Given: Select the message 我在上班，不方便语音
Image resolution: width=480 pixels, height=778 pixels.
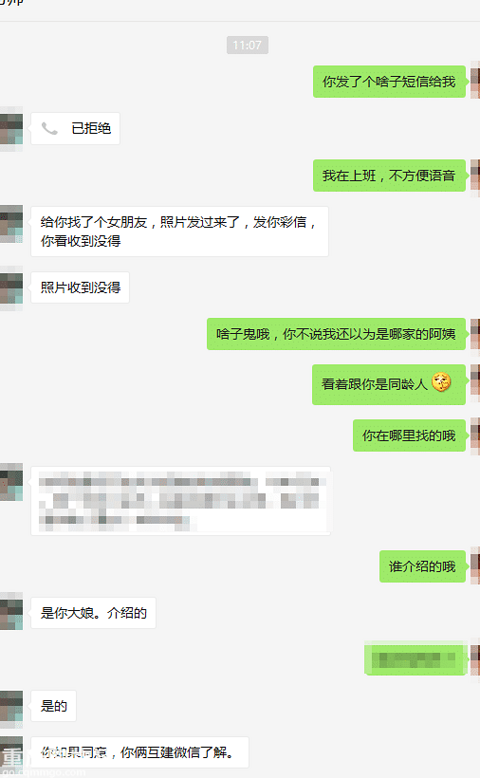Looking at the screenshot, I should (x=389, y=176).
